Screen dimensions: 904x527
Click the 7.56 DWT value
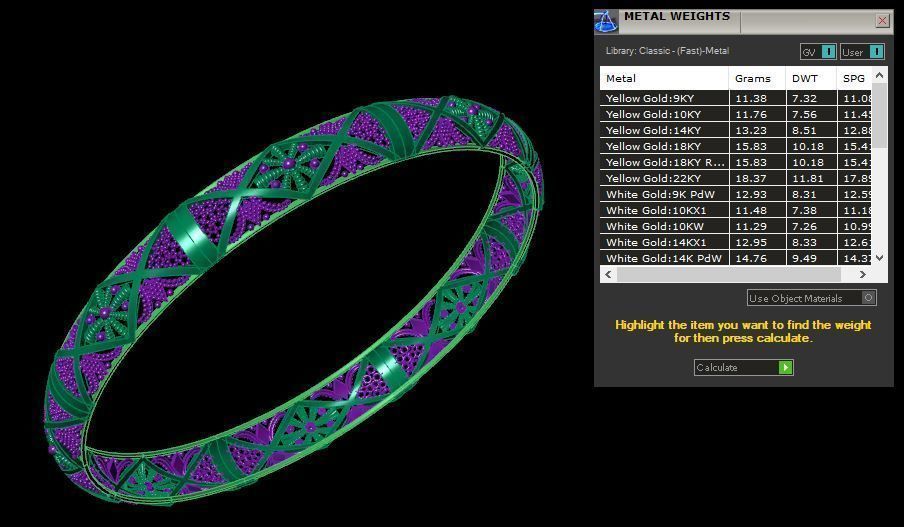(804, 115)
